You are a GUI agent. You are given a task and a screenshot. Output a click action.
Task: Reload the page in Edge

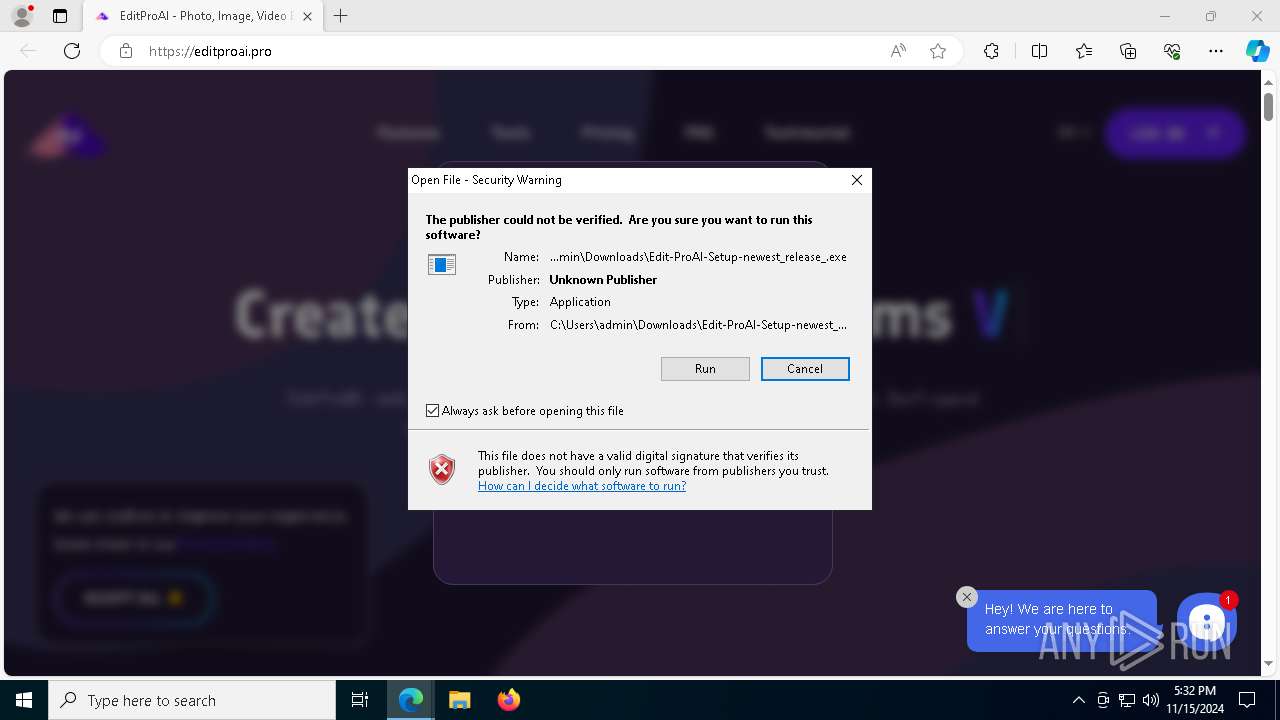tap(72, 51)
